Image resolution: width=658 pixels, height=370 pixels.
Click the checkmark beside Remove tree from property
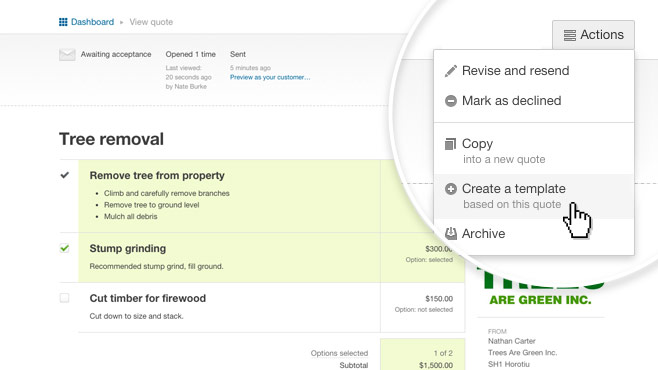[64, 175]
